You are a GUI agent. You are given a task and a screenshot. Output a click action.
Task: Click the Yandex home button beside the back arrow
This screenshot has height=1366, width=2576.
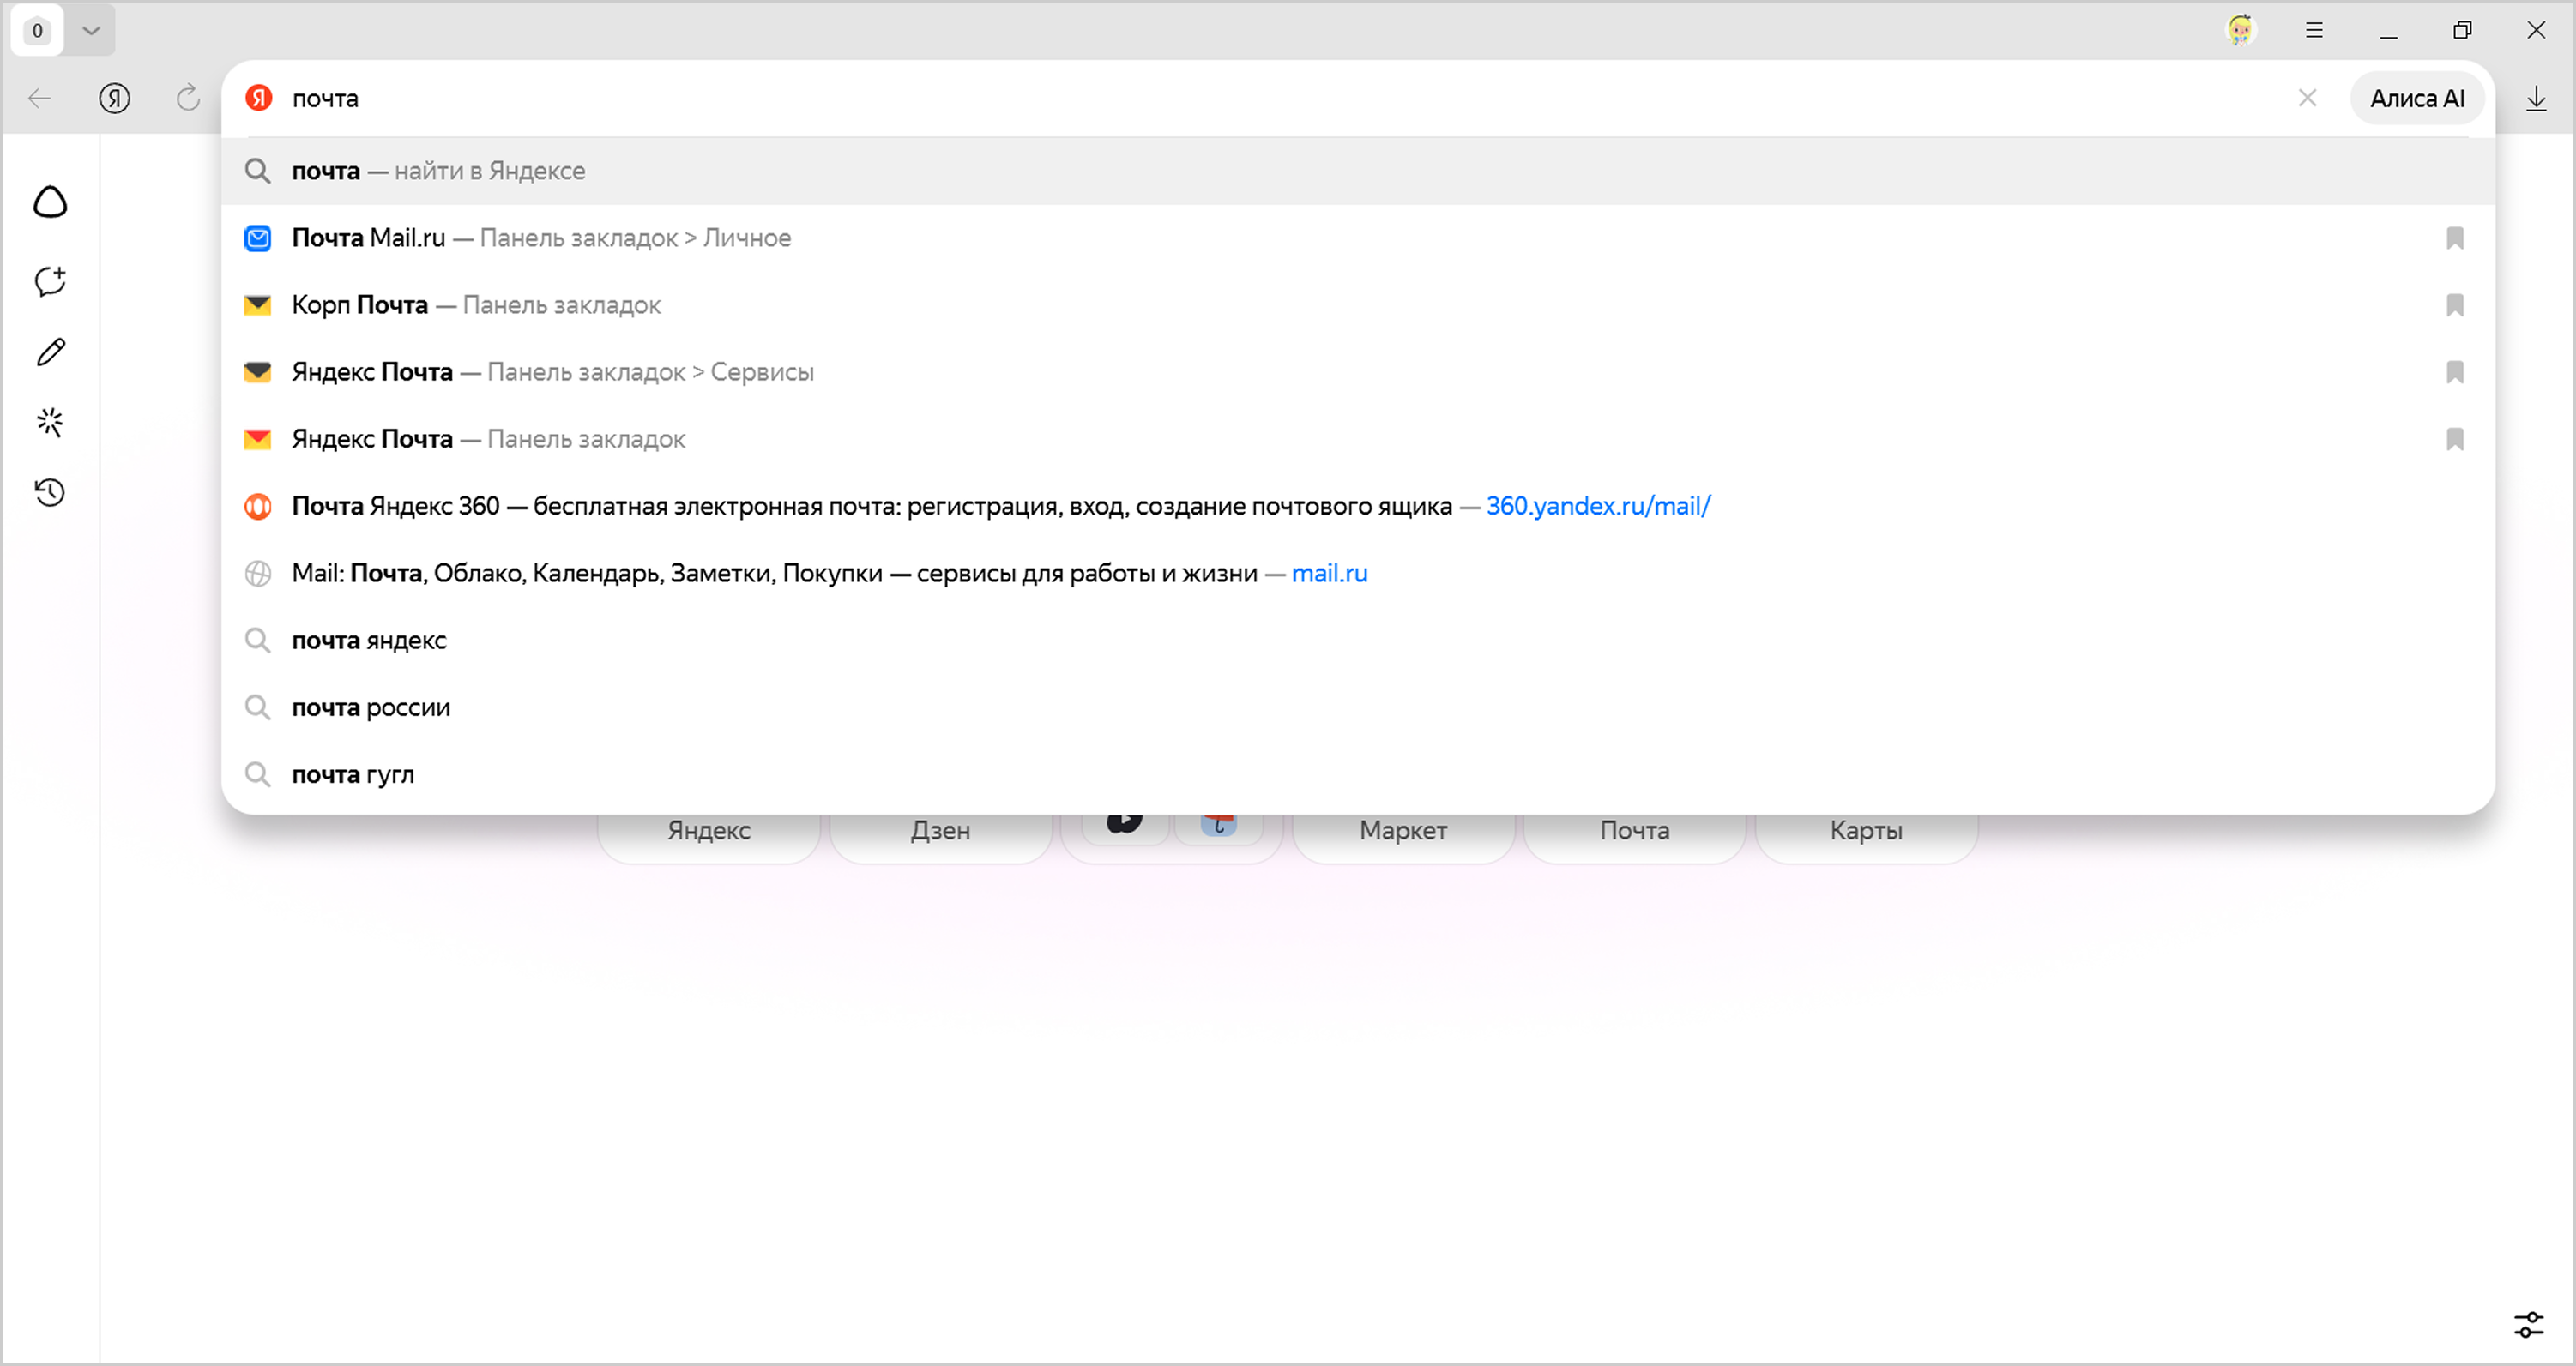pos(114,98)
